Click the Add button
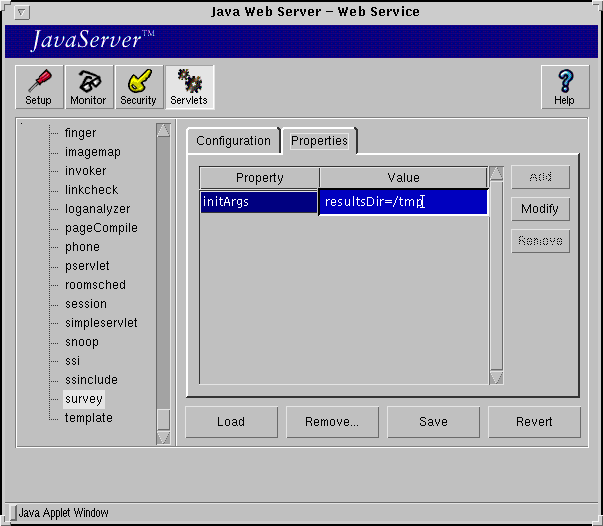Screen dimensions: 603x526 pos(540,177)
